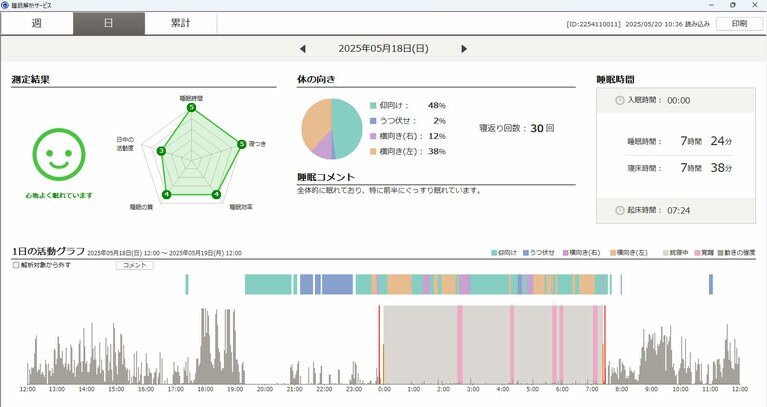Switch to the 週 tab

click(x=37, y=23)
